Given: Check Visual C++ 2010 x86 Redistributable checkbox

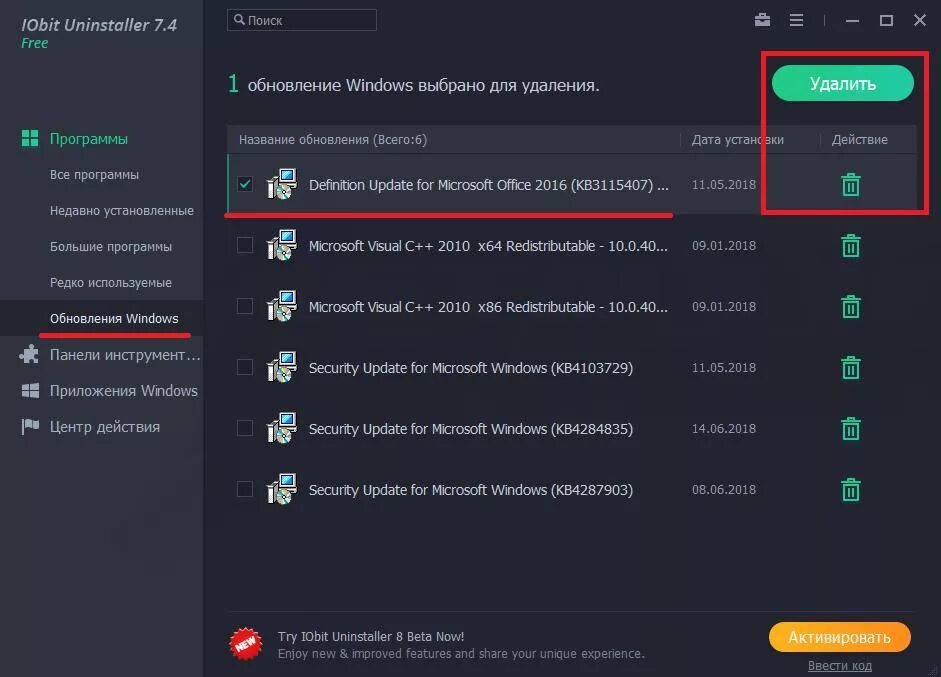Looking at the screenshot, I should pyautogui.click(x=245, y=306).
